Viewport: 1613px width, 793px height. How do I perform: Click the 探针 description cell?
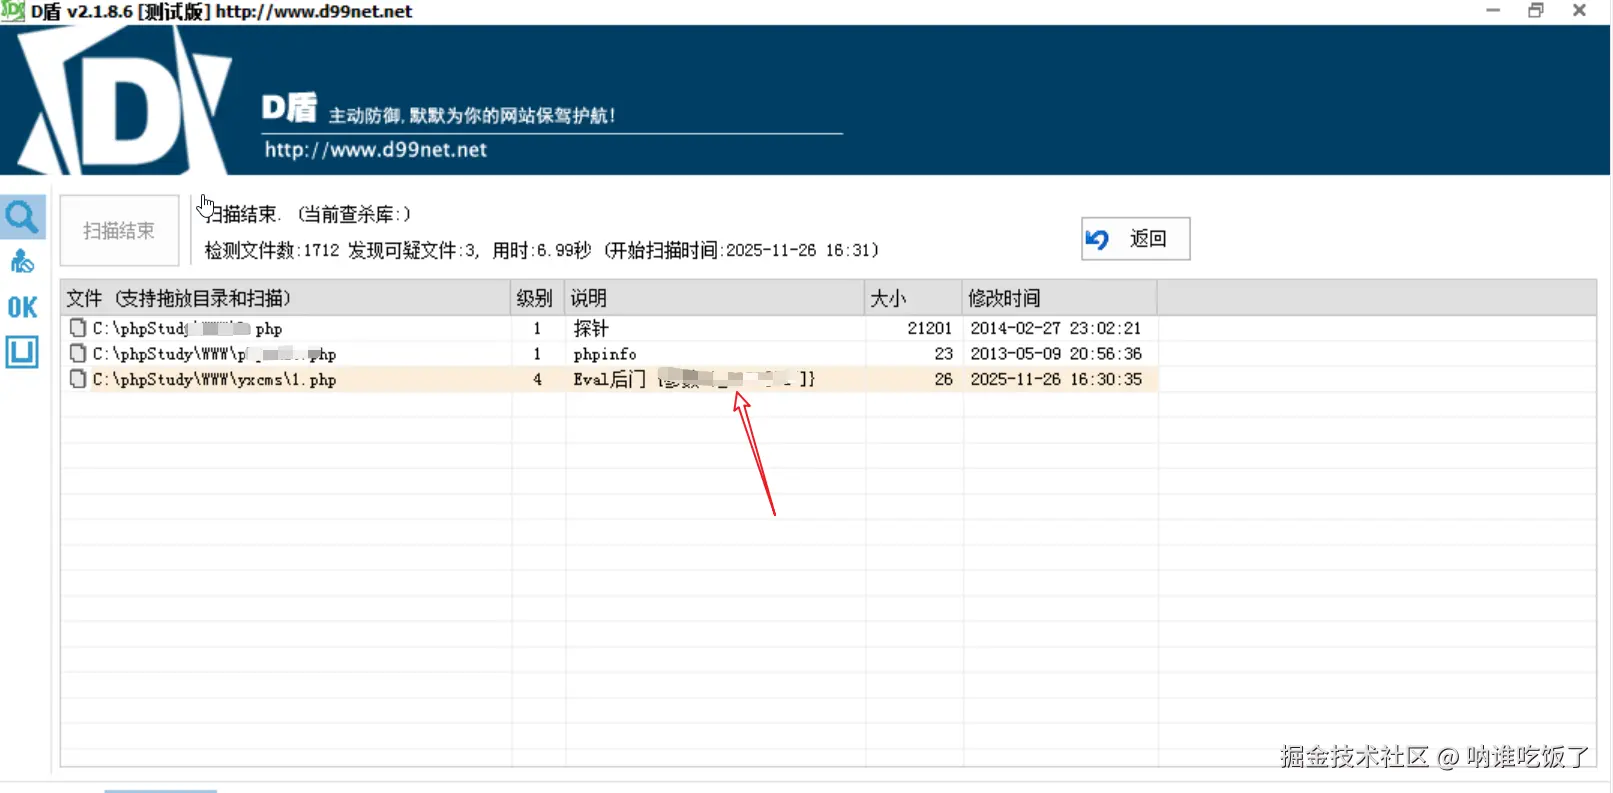[591, 328]
